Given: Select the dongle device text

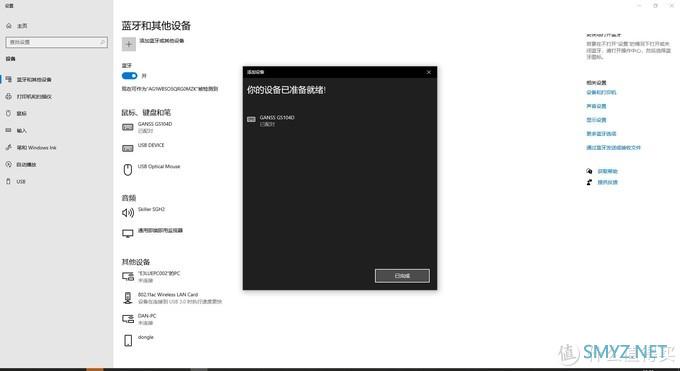Looking at the screenshot, I should point(145,337).
